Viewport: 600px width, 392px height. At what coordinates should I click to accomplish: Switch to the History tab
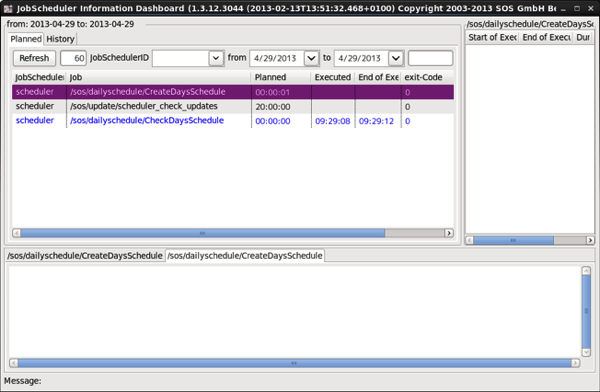pyautogui.click(x=60, y=39)
